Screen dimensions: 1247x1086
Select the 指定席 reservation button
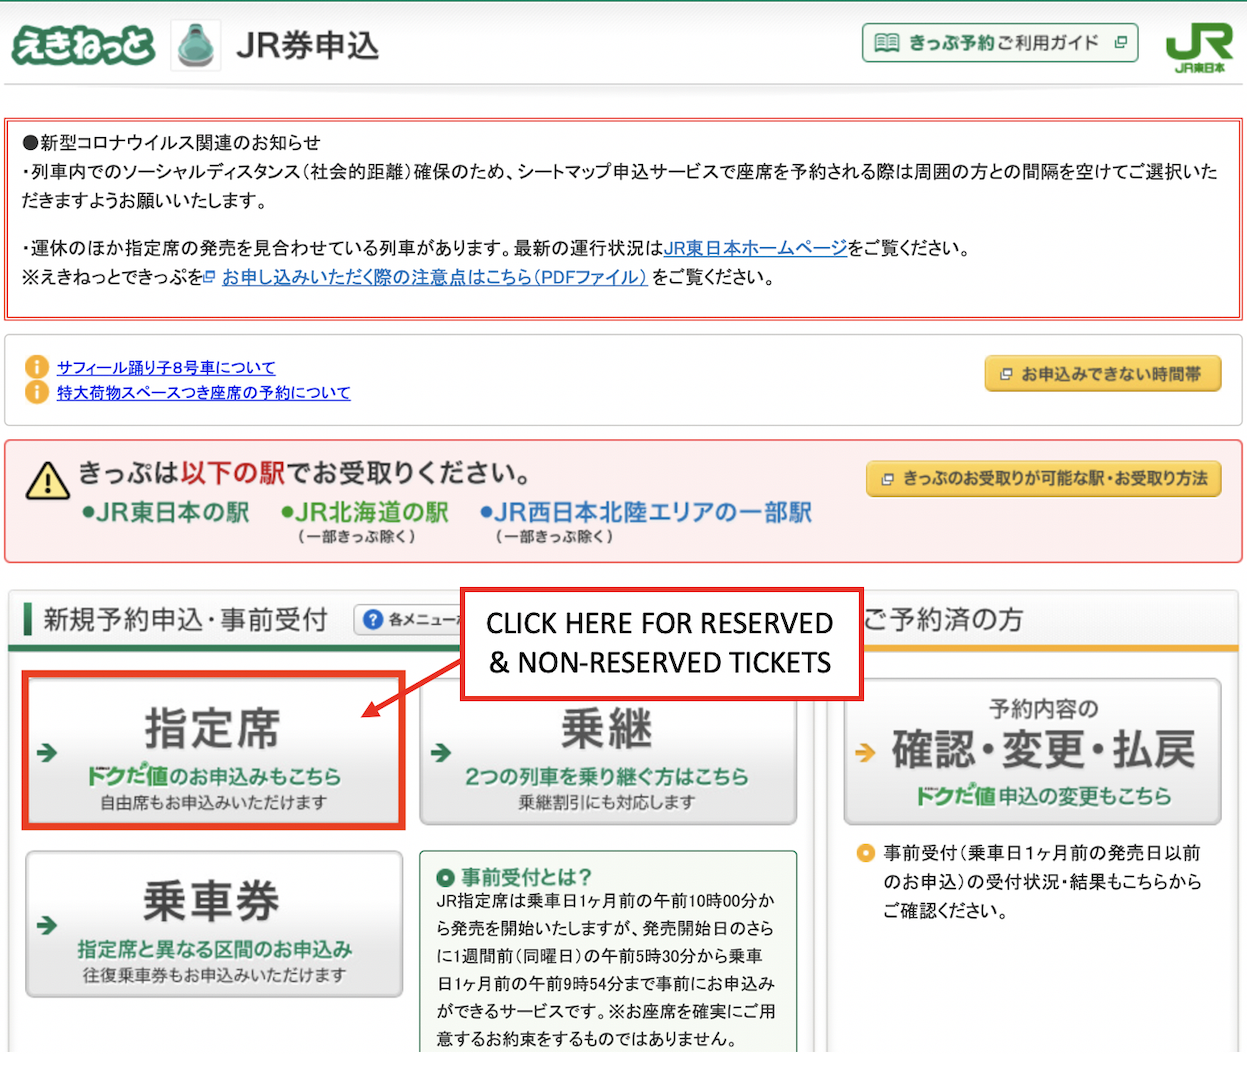[x=213, y=751]
